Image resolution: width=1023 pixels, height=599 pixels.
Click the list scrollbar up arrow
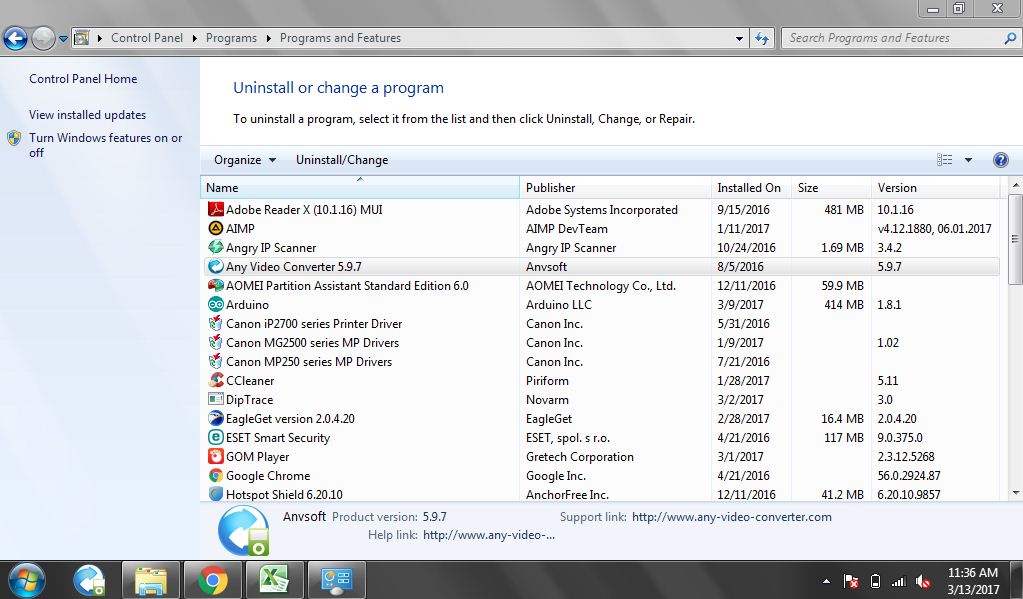click(1016, 186)
